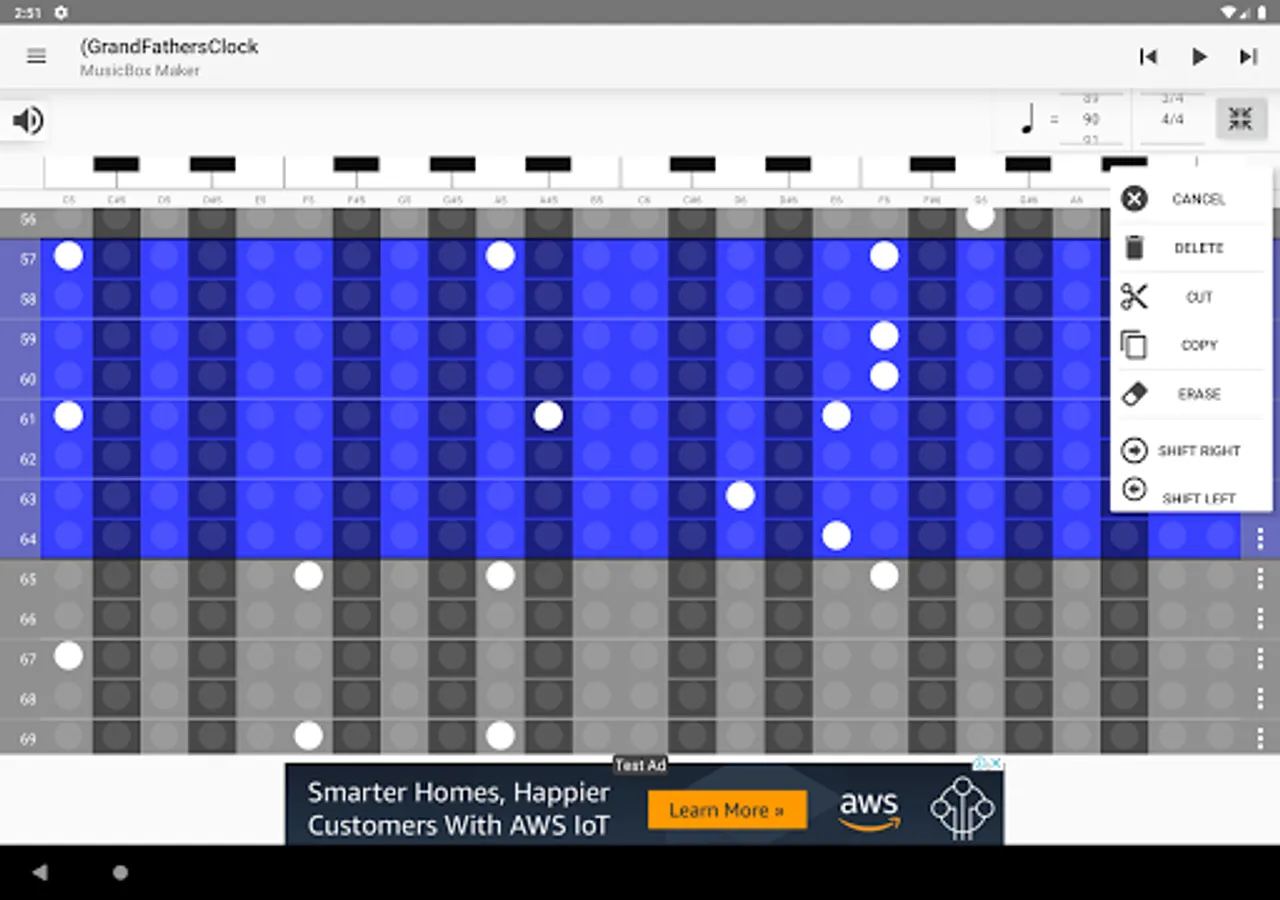Tap the speaker volume icon
Viewport: 1280px width, 900px height.
tap(28, 121)
